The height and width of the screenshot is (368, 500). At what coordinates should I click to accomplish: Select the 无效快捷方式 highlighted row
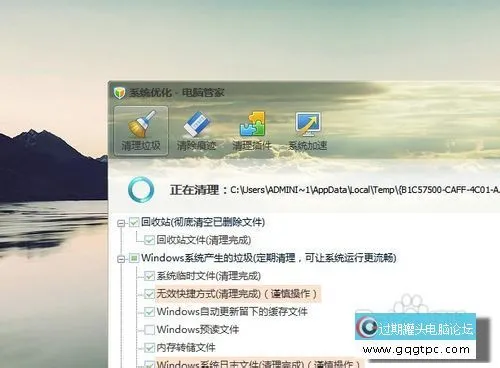238,294
